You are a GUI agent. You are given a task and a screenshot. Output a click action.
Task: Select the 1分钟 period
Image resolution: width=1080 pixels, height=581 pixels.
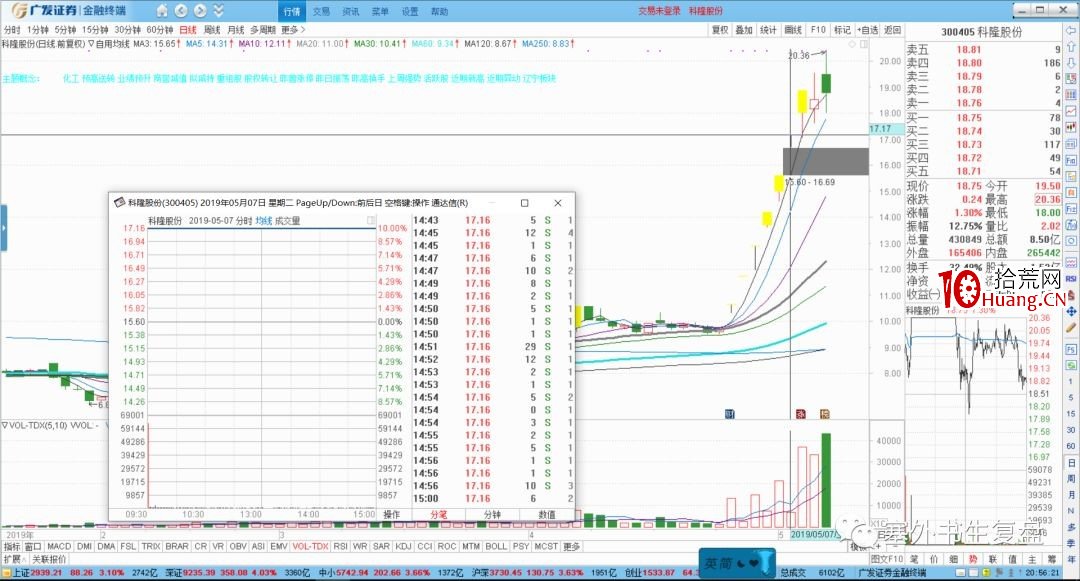[x=37, y=30]
